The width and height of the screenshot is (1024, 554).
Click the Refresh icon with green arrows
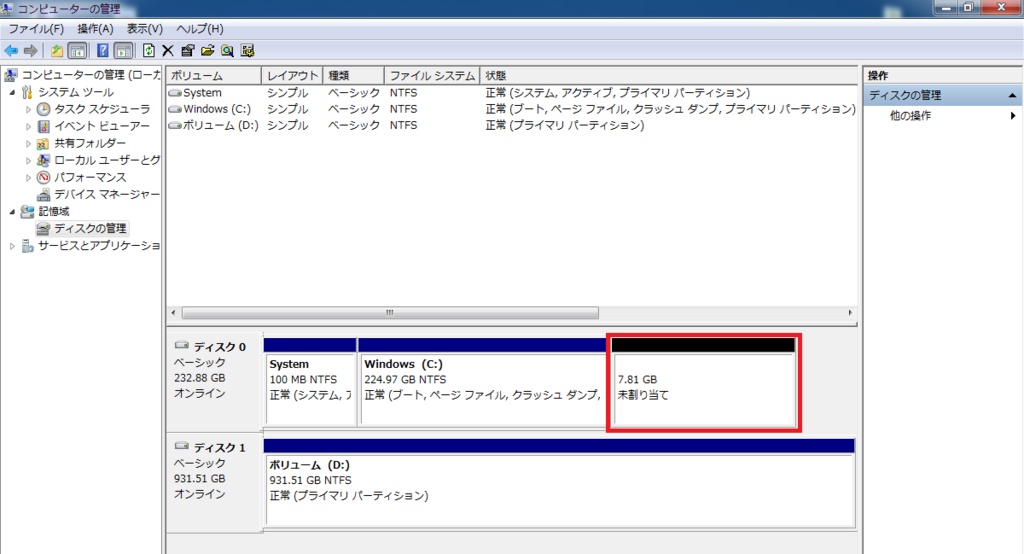click(x=149, y=50)
